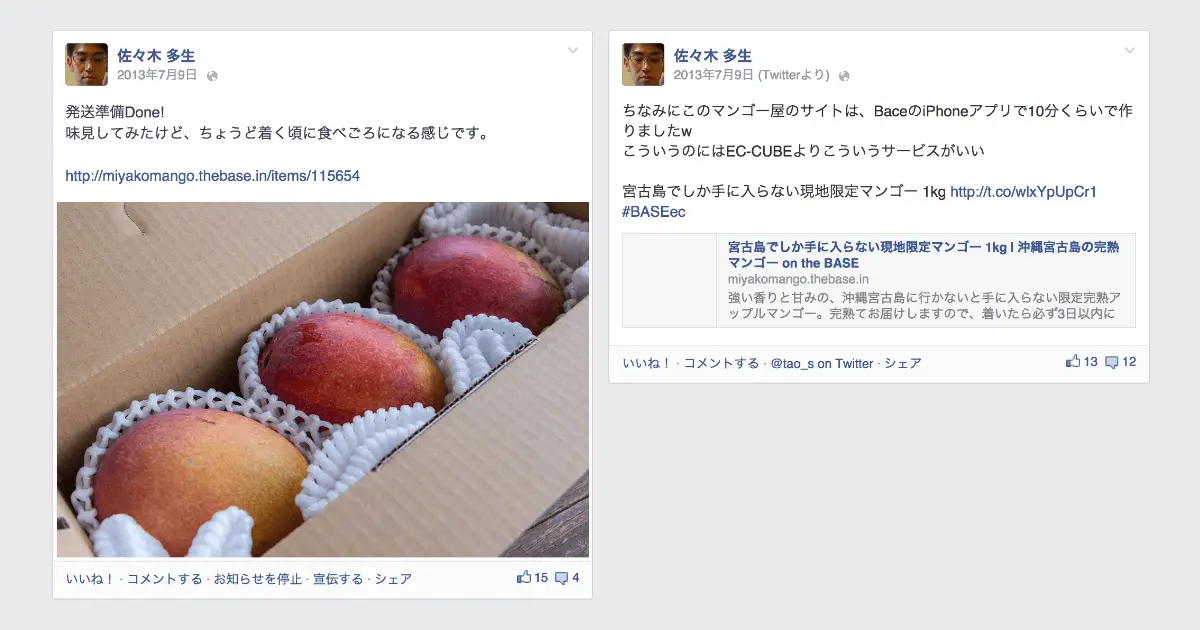Click the profile avatar on right post
The width and height of the screenshot is (1200, 630).
click(x=643, y=64)
